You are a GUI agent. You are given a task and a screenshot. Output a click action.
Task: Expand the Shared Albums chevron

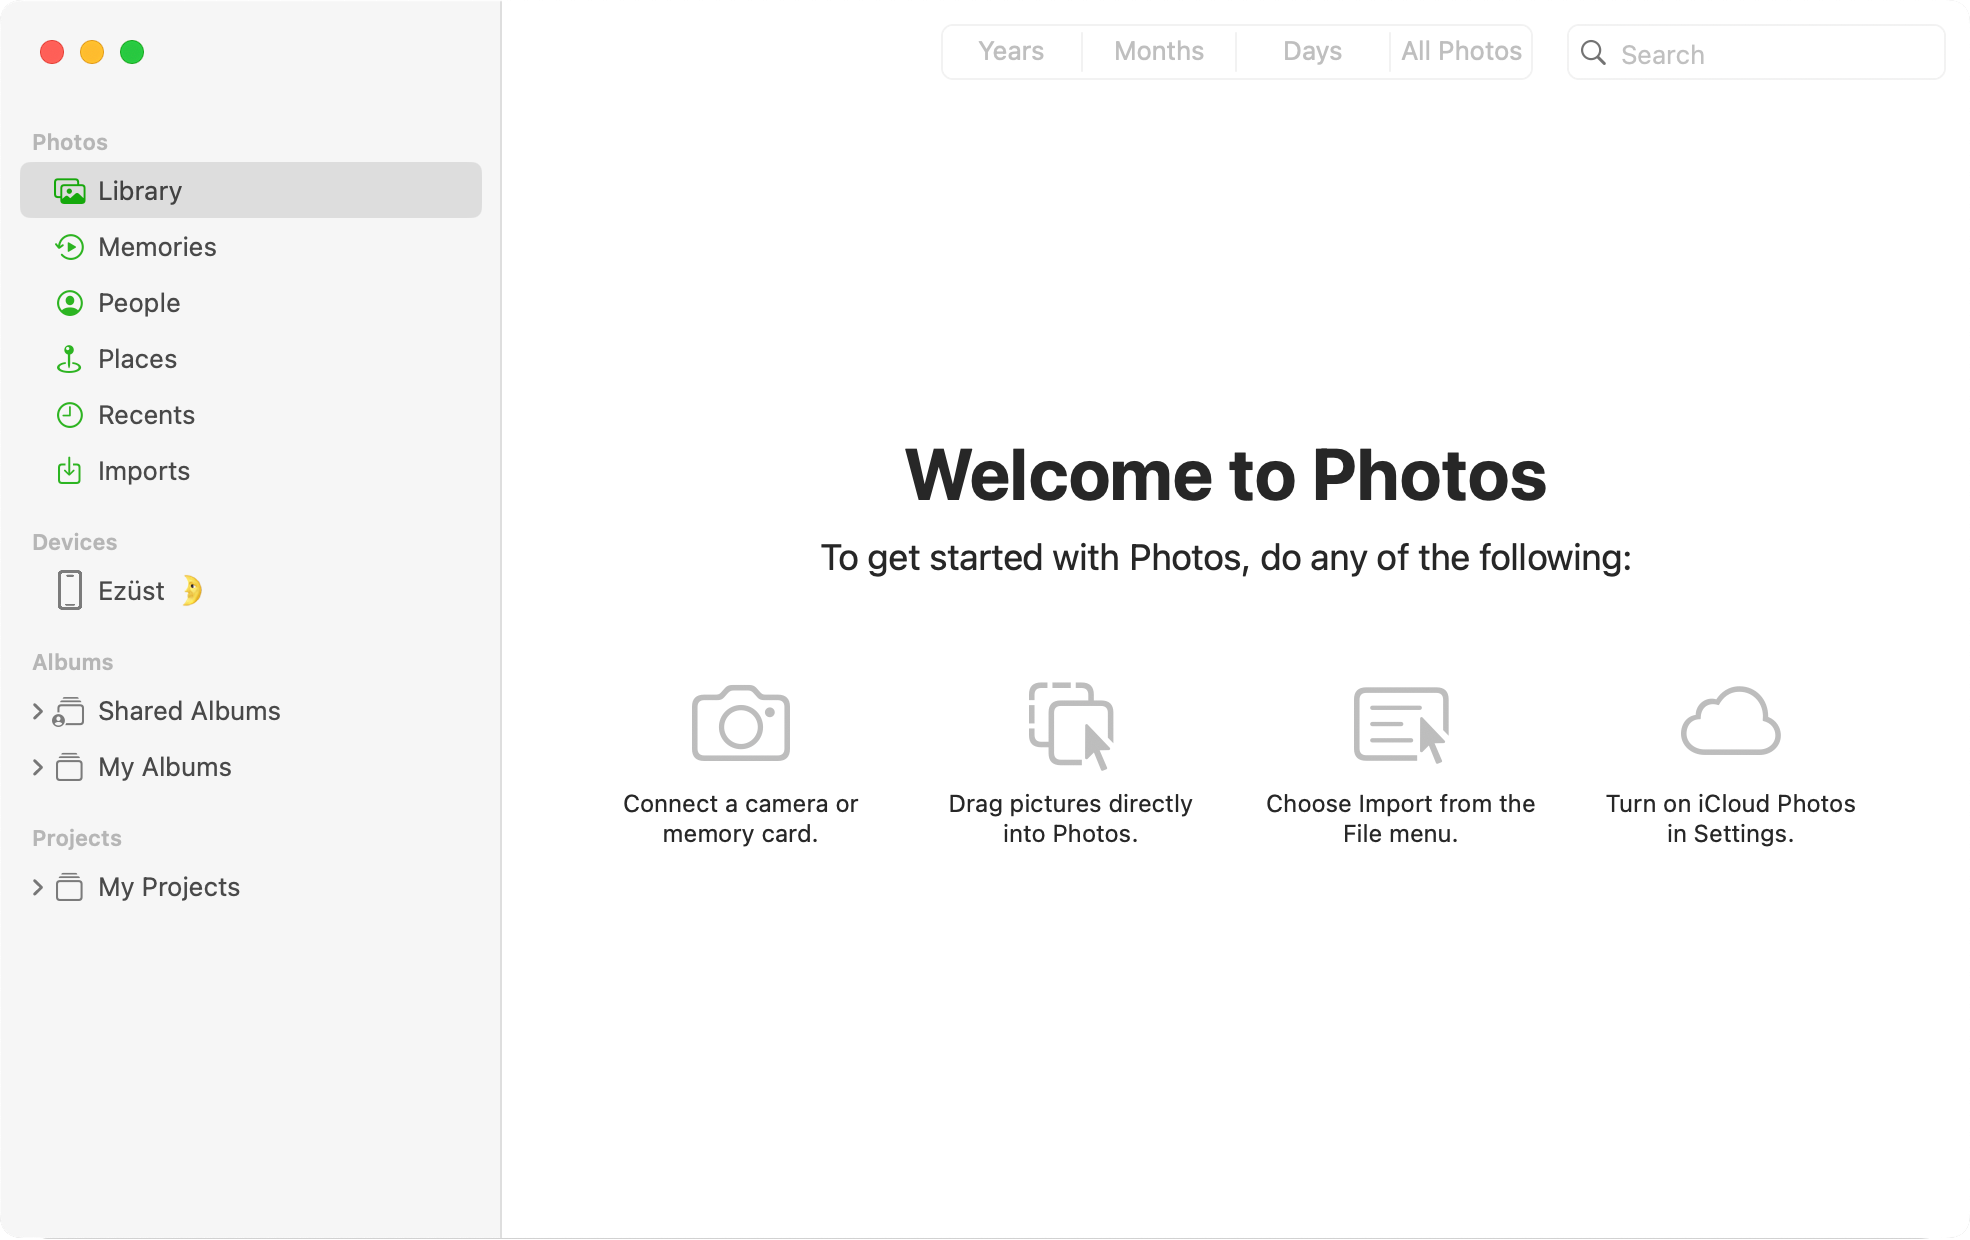[37, 711]
